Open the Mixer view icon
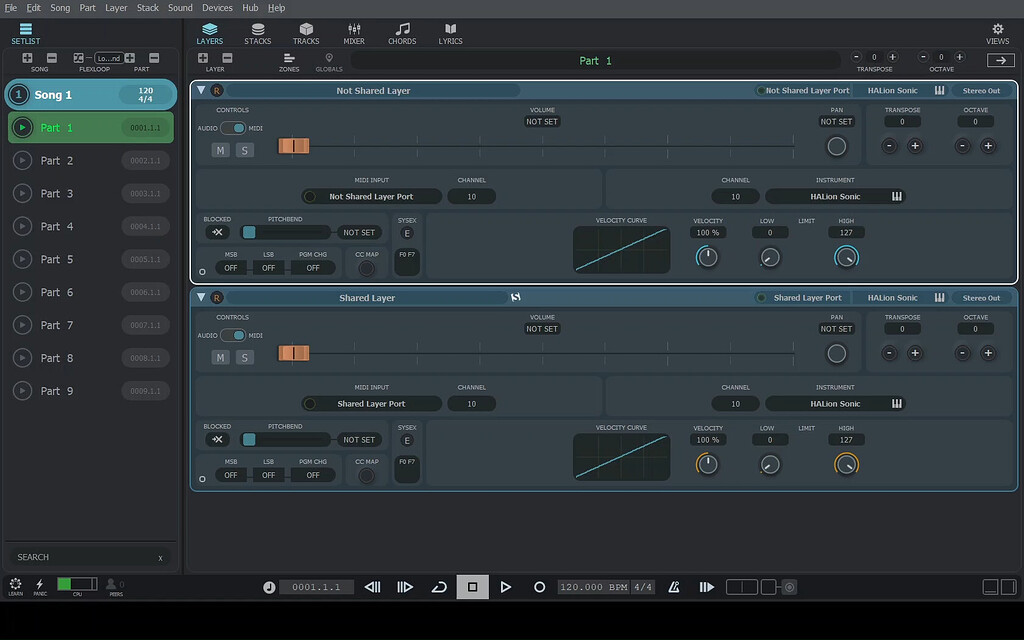This screenshot has width=1024, height=640. [354, 30]
